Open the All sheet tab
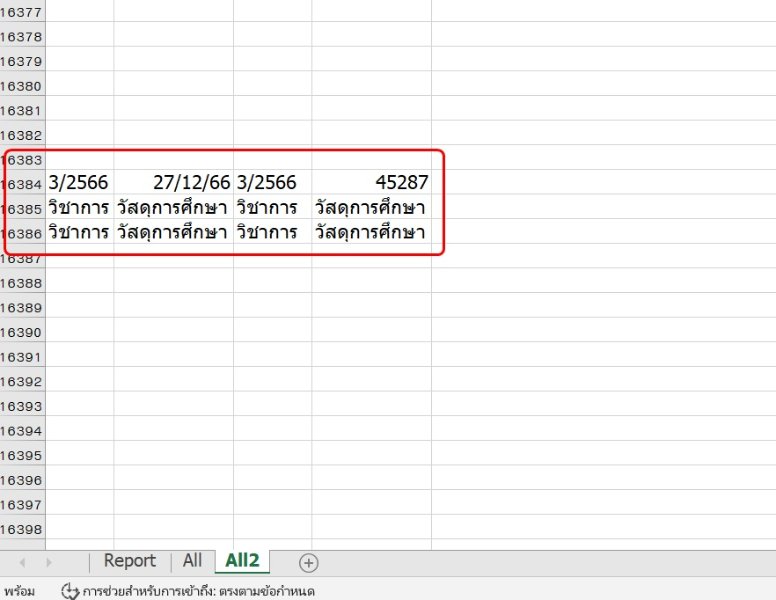This screenshot has height=600, width=776. click(192, 561)
